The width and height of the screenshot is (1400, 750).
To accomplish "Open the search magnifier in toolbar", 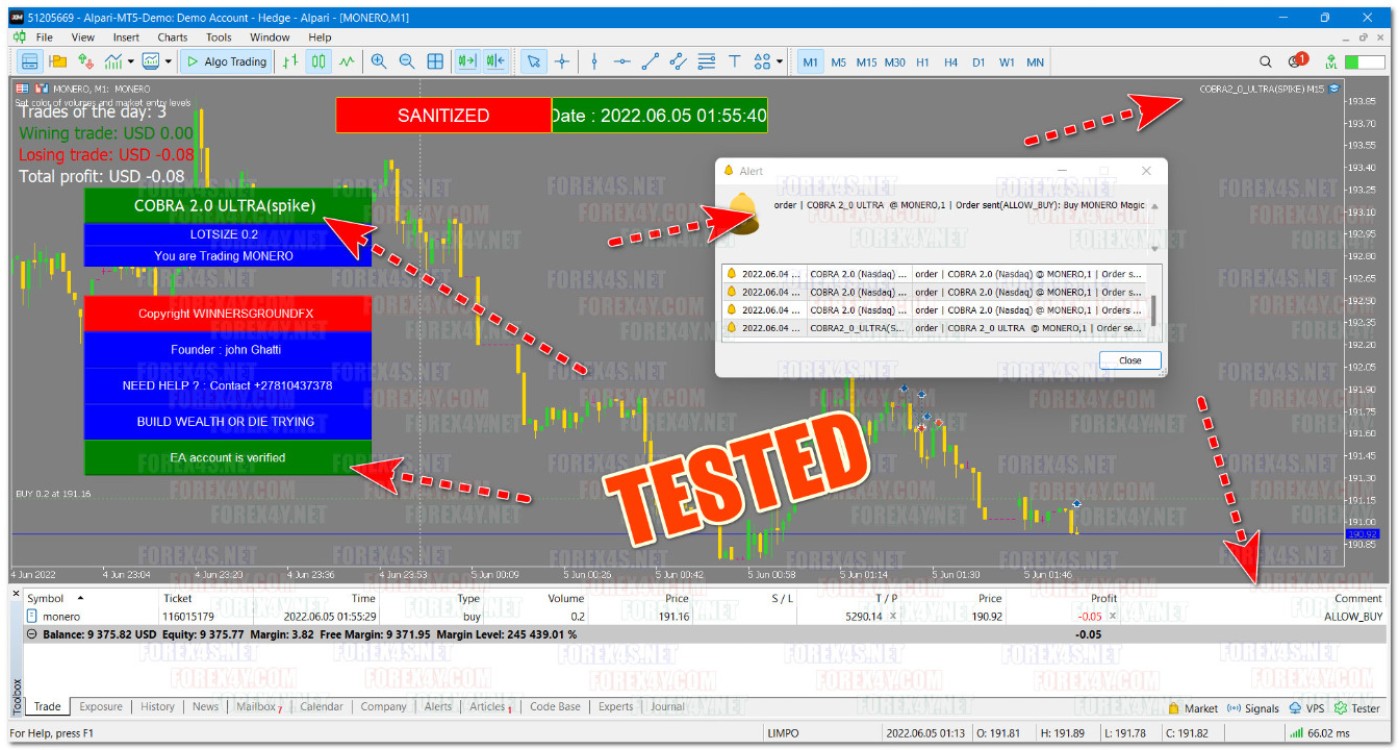I will [x=1265, y=62].
